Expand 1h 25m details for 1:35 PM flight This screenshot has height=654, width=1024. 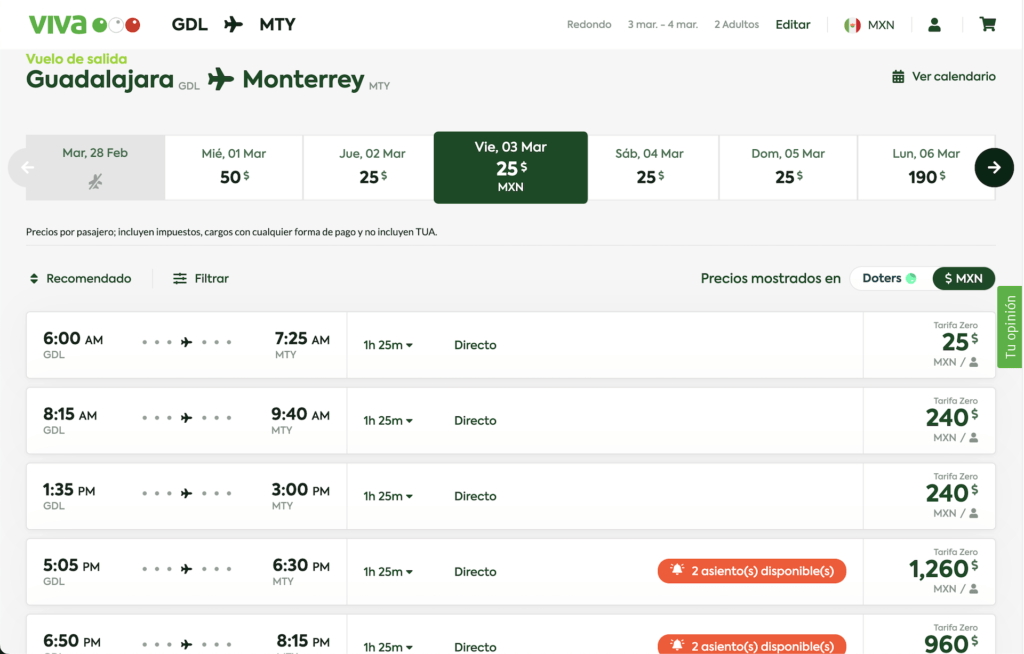pos(388,497)
